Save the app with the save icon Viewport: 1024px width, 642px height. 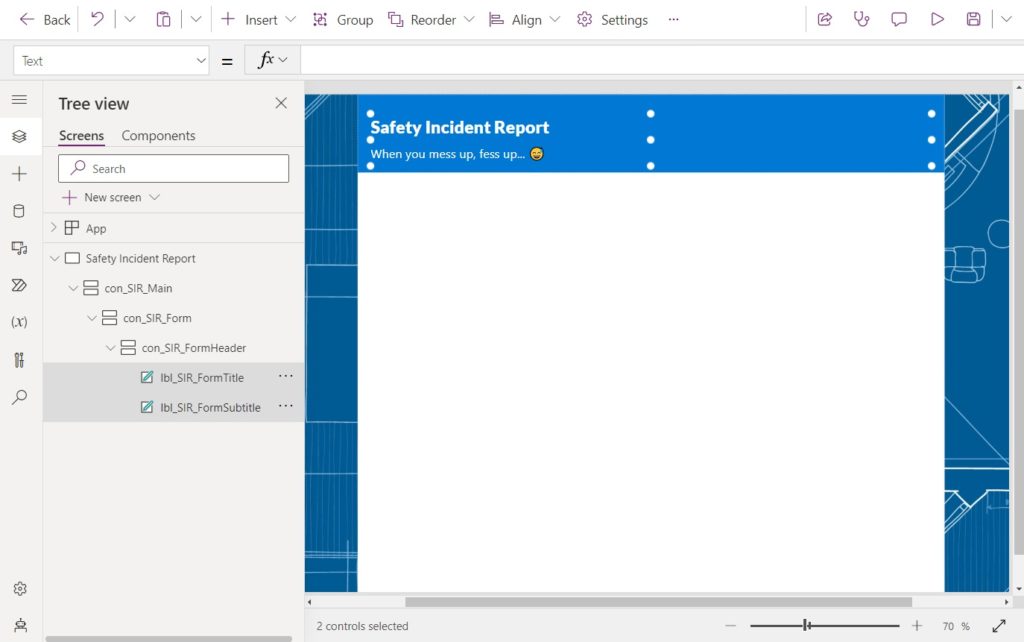(x=973, y=19)
